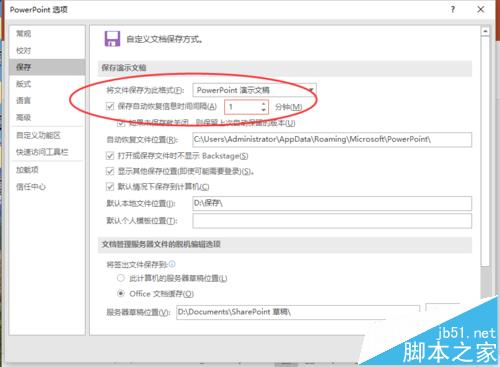Click the scrollbar up arrow

coord(485,31)
